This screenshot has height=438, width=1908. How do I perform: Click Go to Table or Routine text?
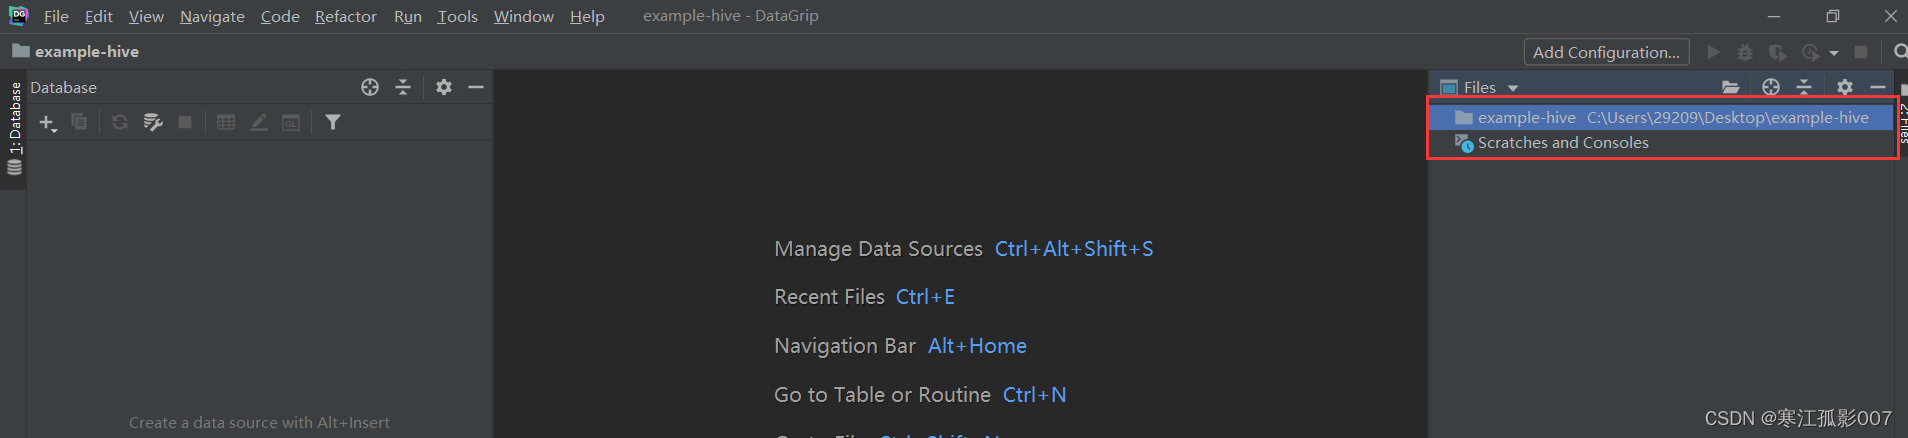[x=882, y=395]
